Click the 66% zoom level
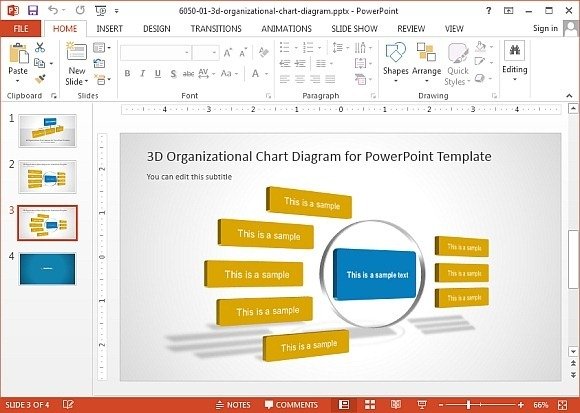580x413 pixels. 540,405
